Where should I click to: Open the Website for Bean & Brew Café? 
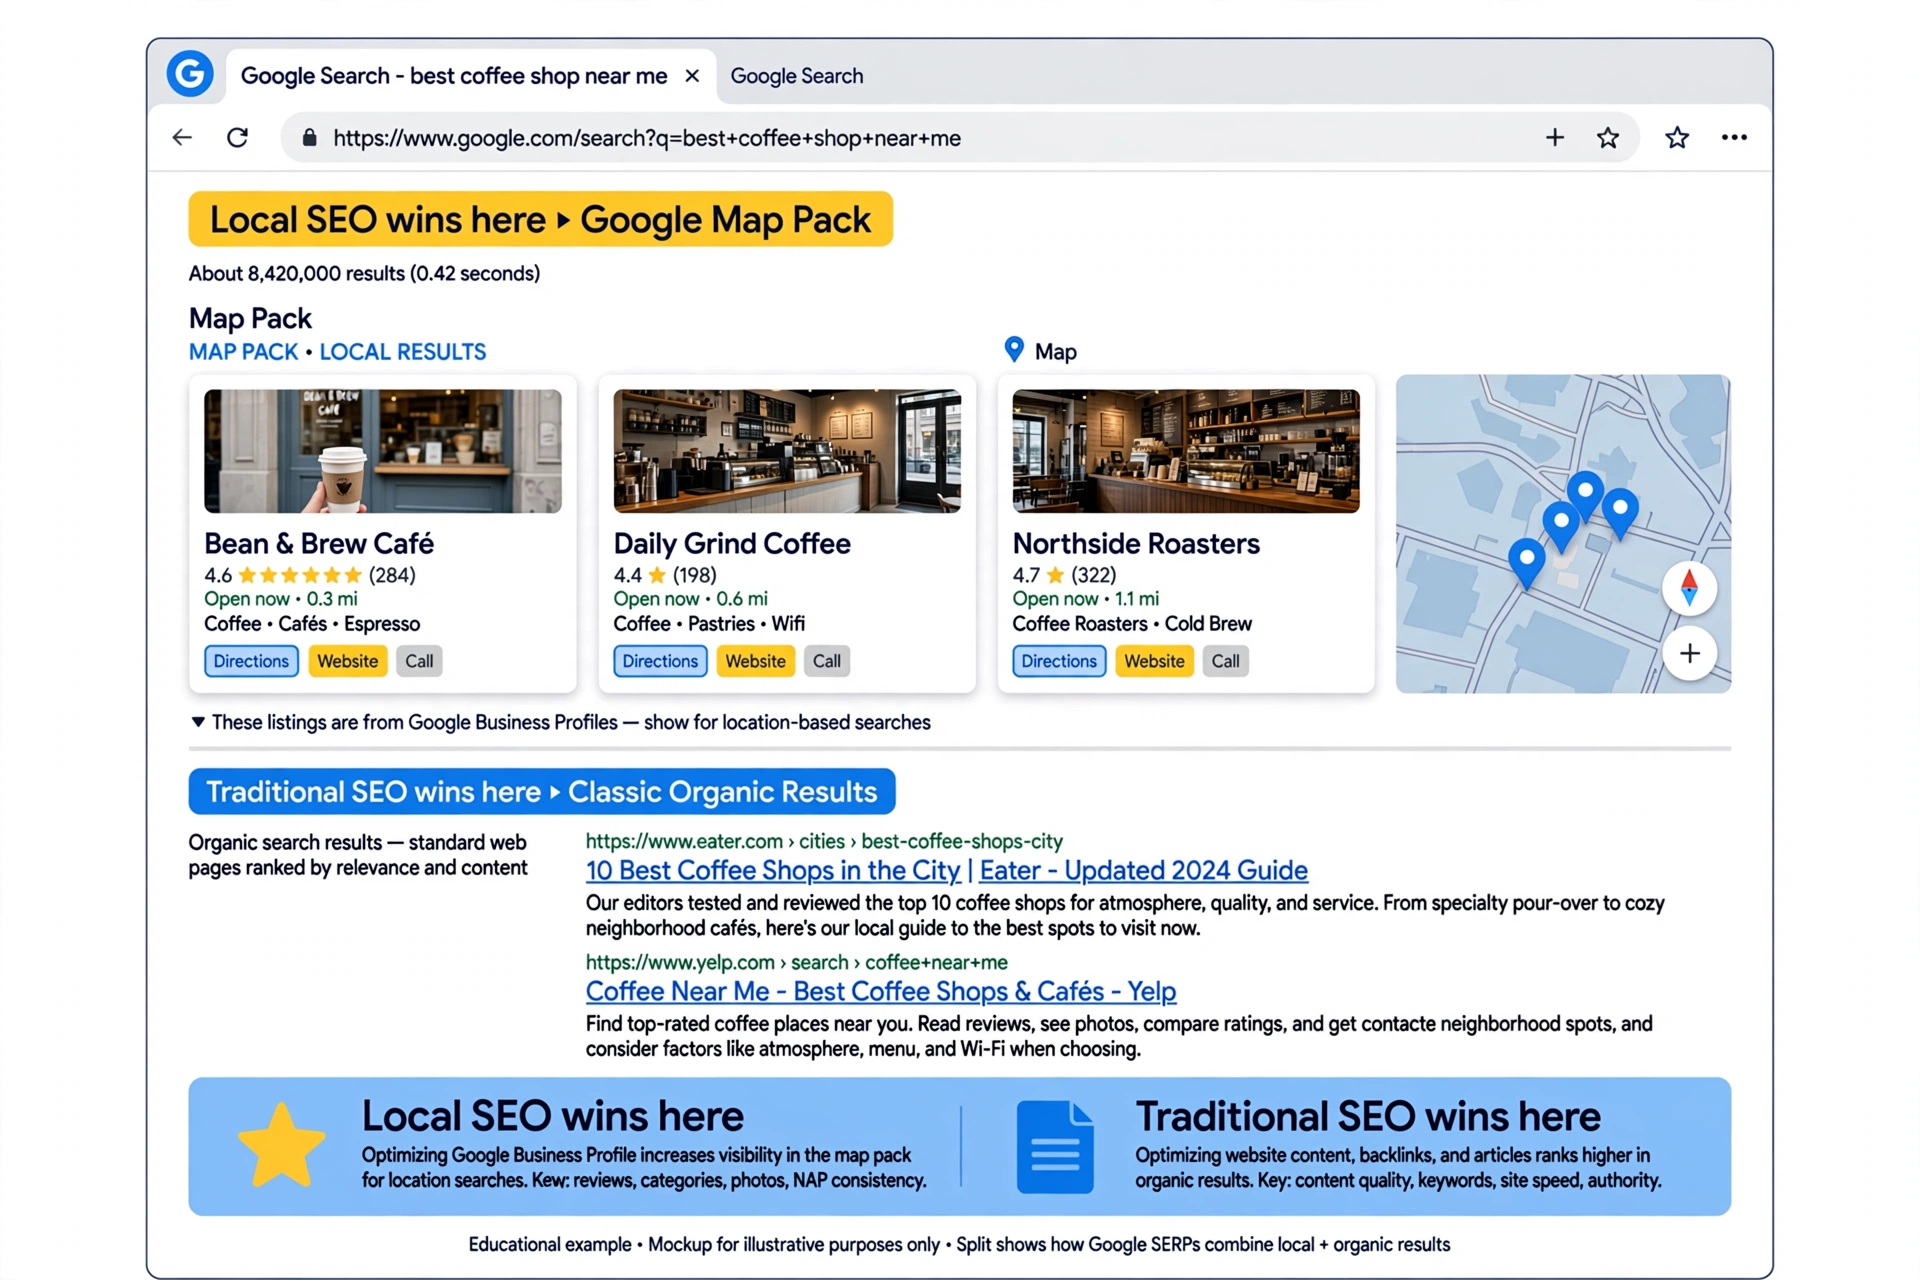coord(348,661)
